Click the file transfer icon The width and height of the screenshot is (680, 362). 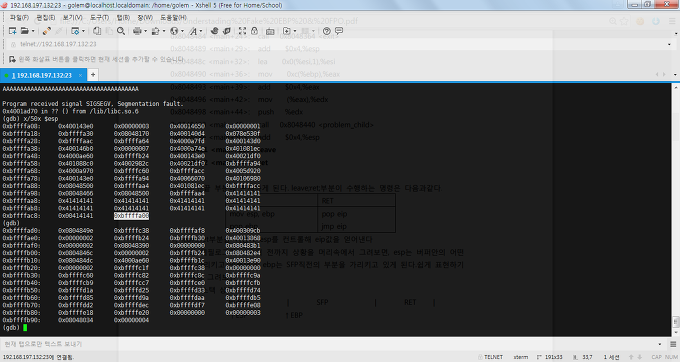pyautogui.click(x=155, y=31)
